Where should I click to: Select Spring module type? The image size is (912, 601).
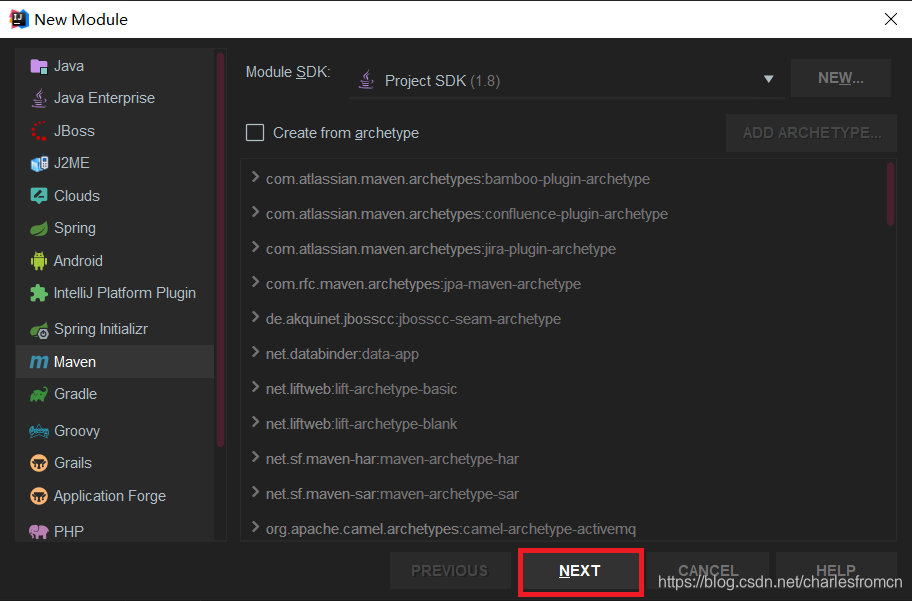tap(115, 228)
